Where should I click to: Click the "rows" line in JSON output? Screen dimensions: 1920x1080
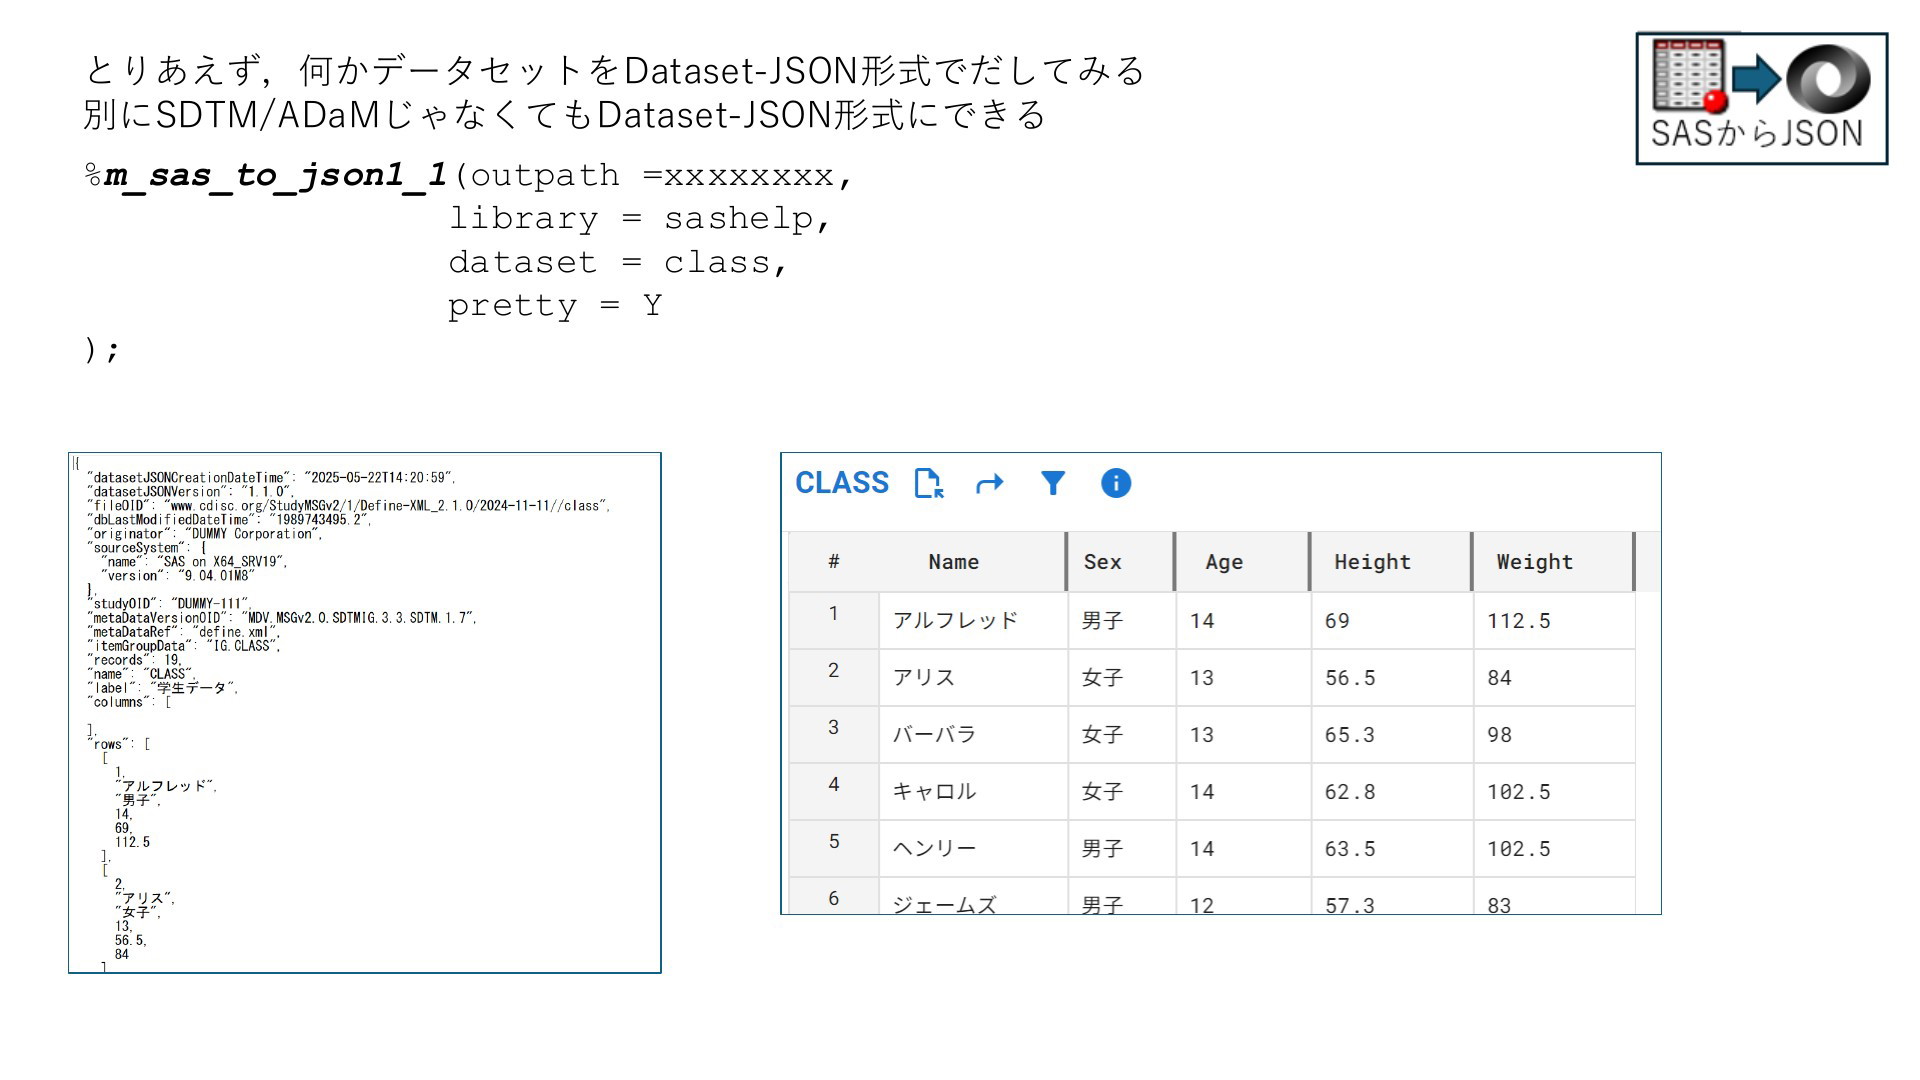click(119, 744)
